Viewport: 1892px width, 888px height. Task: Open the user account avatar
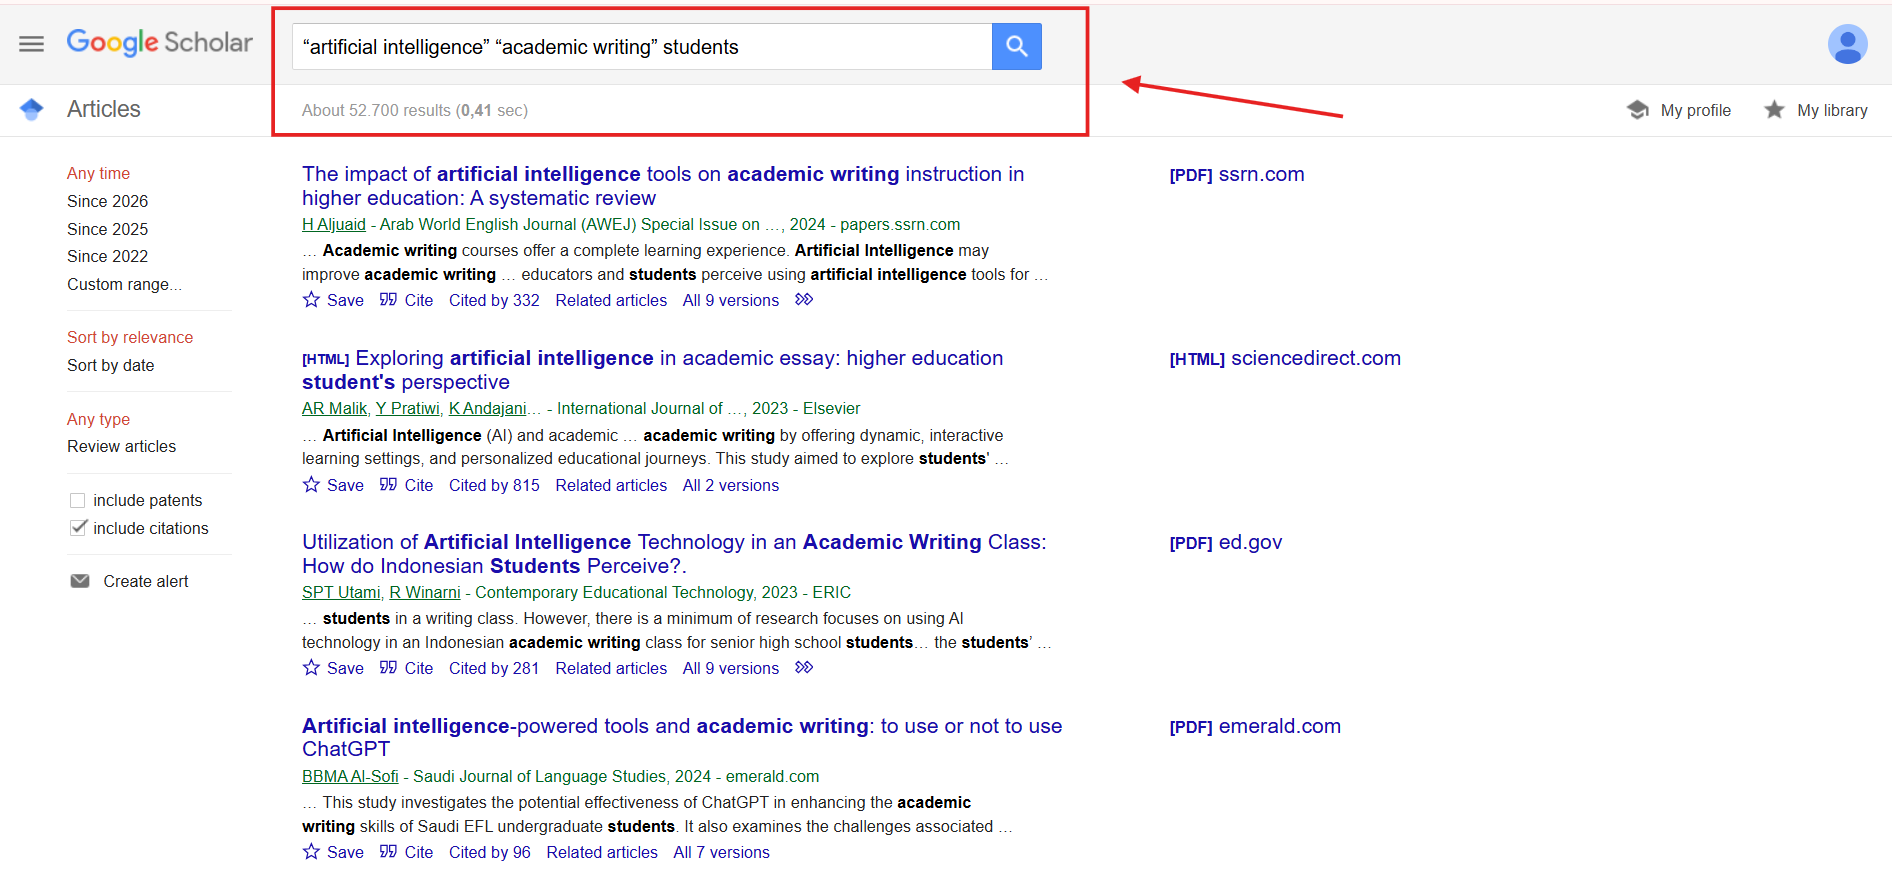point(1847,44)
